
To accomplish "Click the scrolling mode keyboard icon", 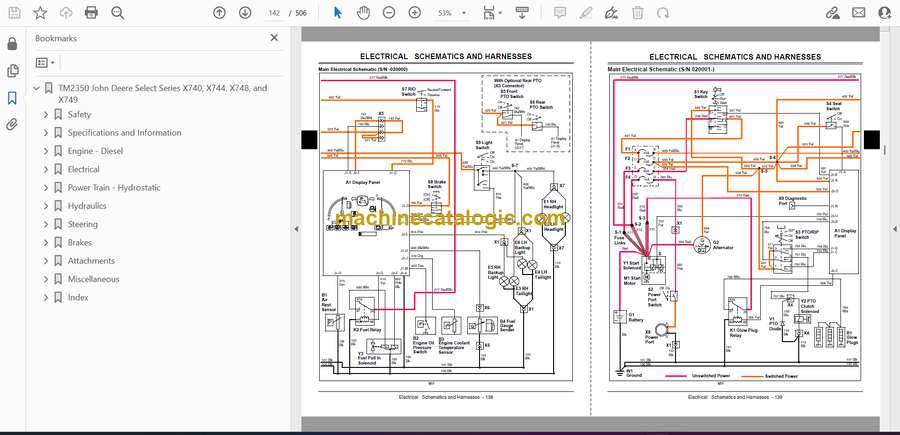I will [x=522, y=13].
